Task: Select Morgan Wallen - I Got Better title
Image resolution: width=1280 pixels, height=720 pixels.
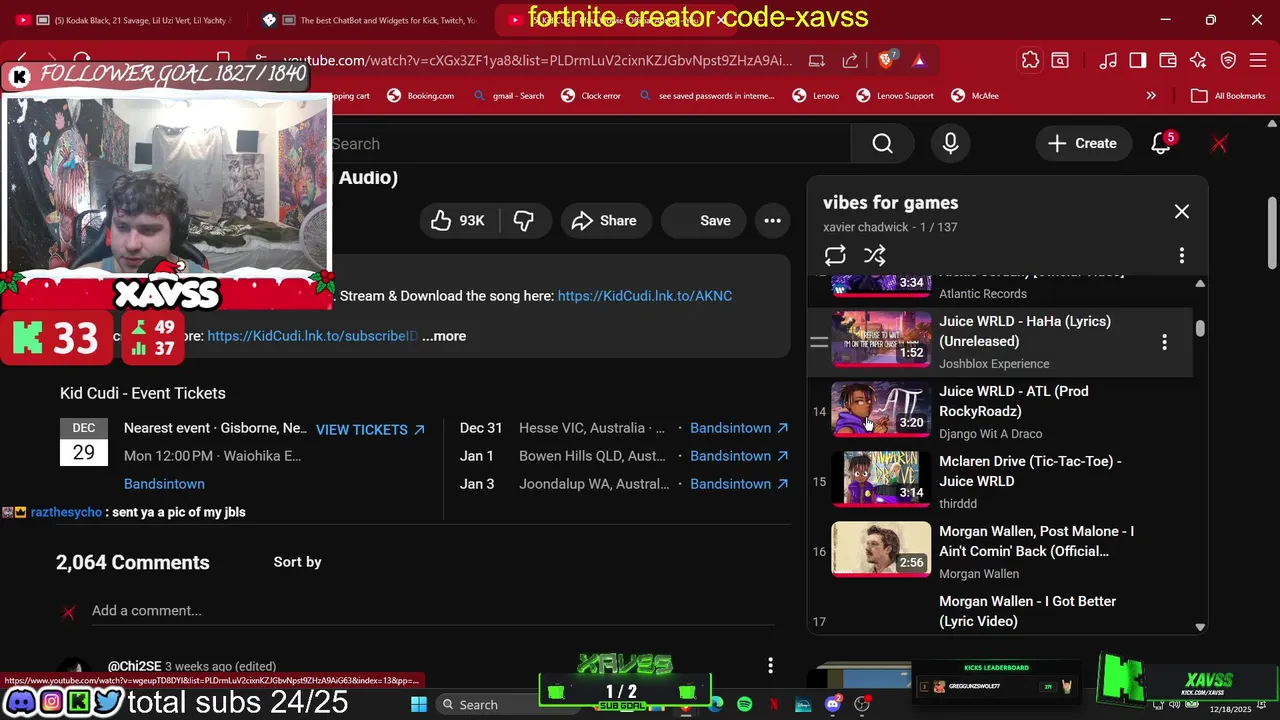Action: click(x=1027, y=611)
